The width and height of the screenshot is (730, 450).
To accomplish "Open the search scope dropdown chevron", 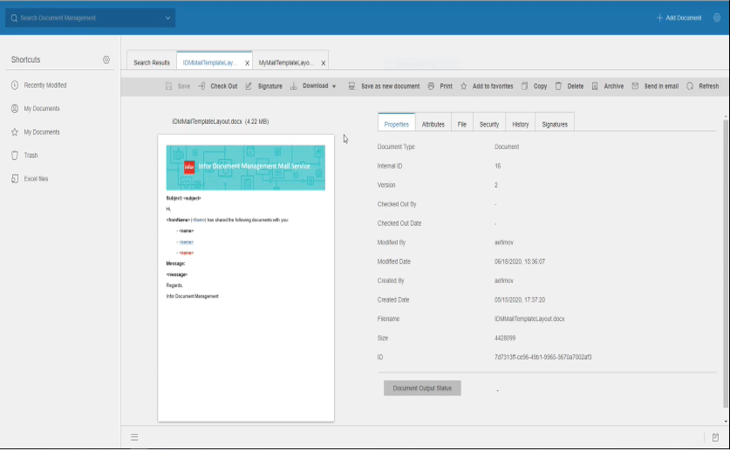I will [x=167, y=18].
